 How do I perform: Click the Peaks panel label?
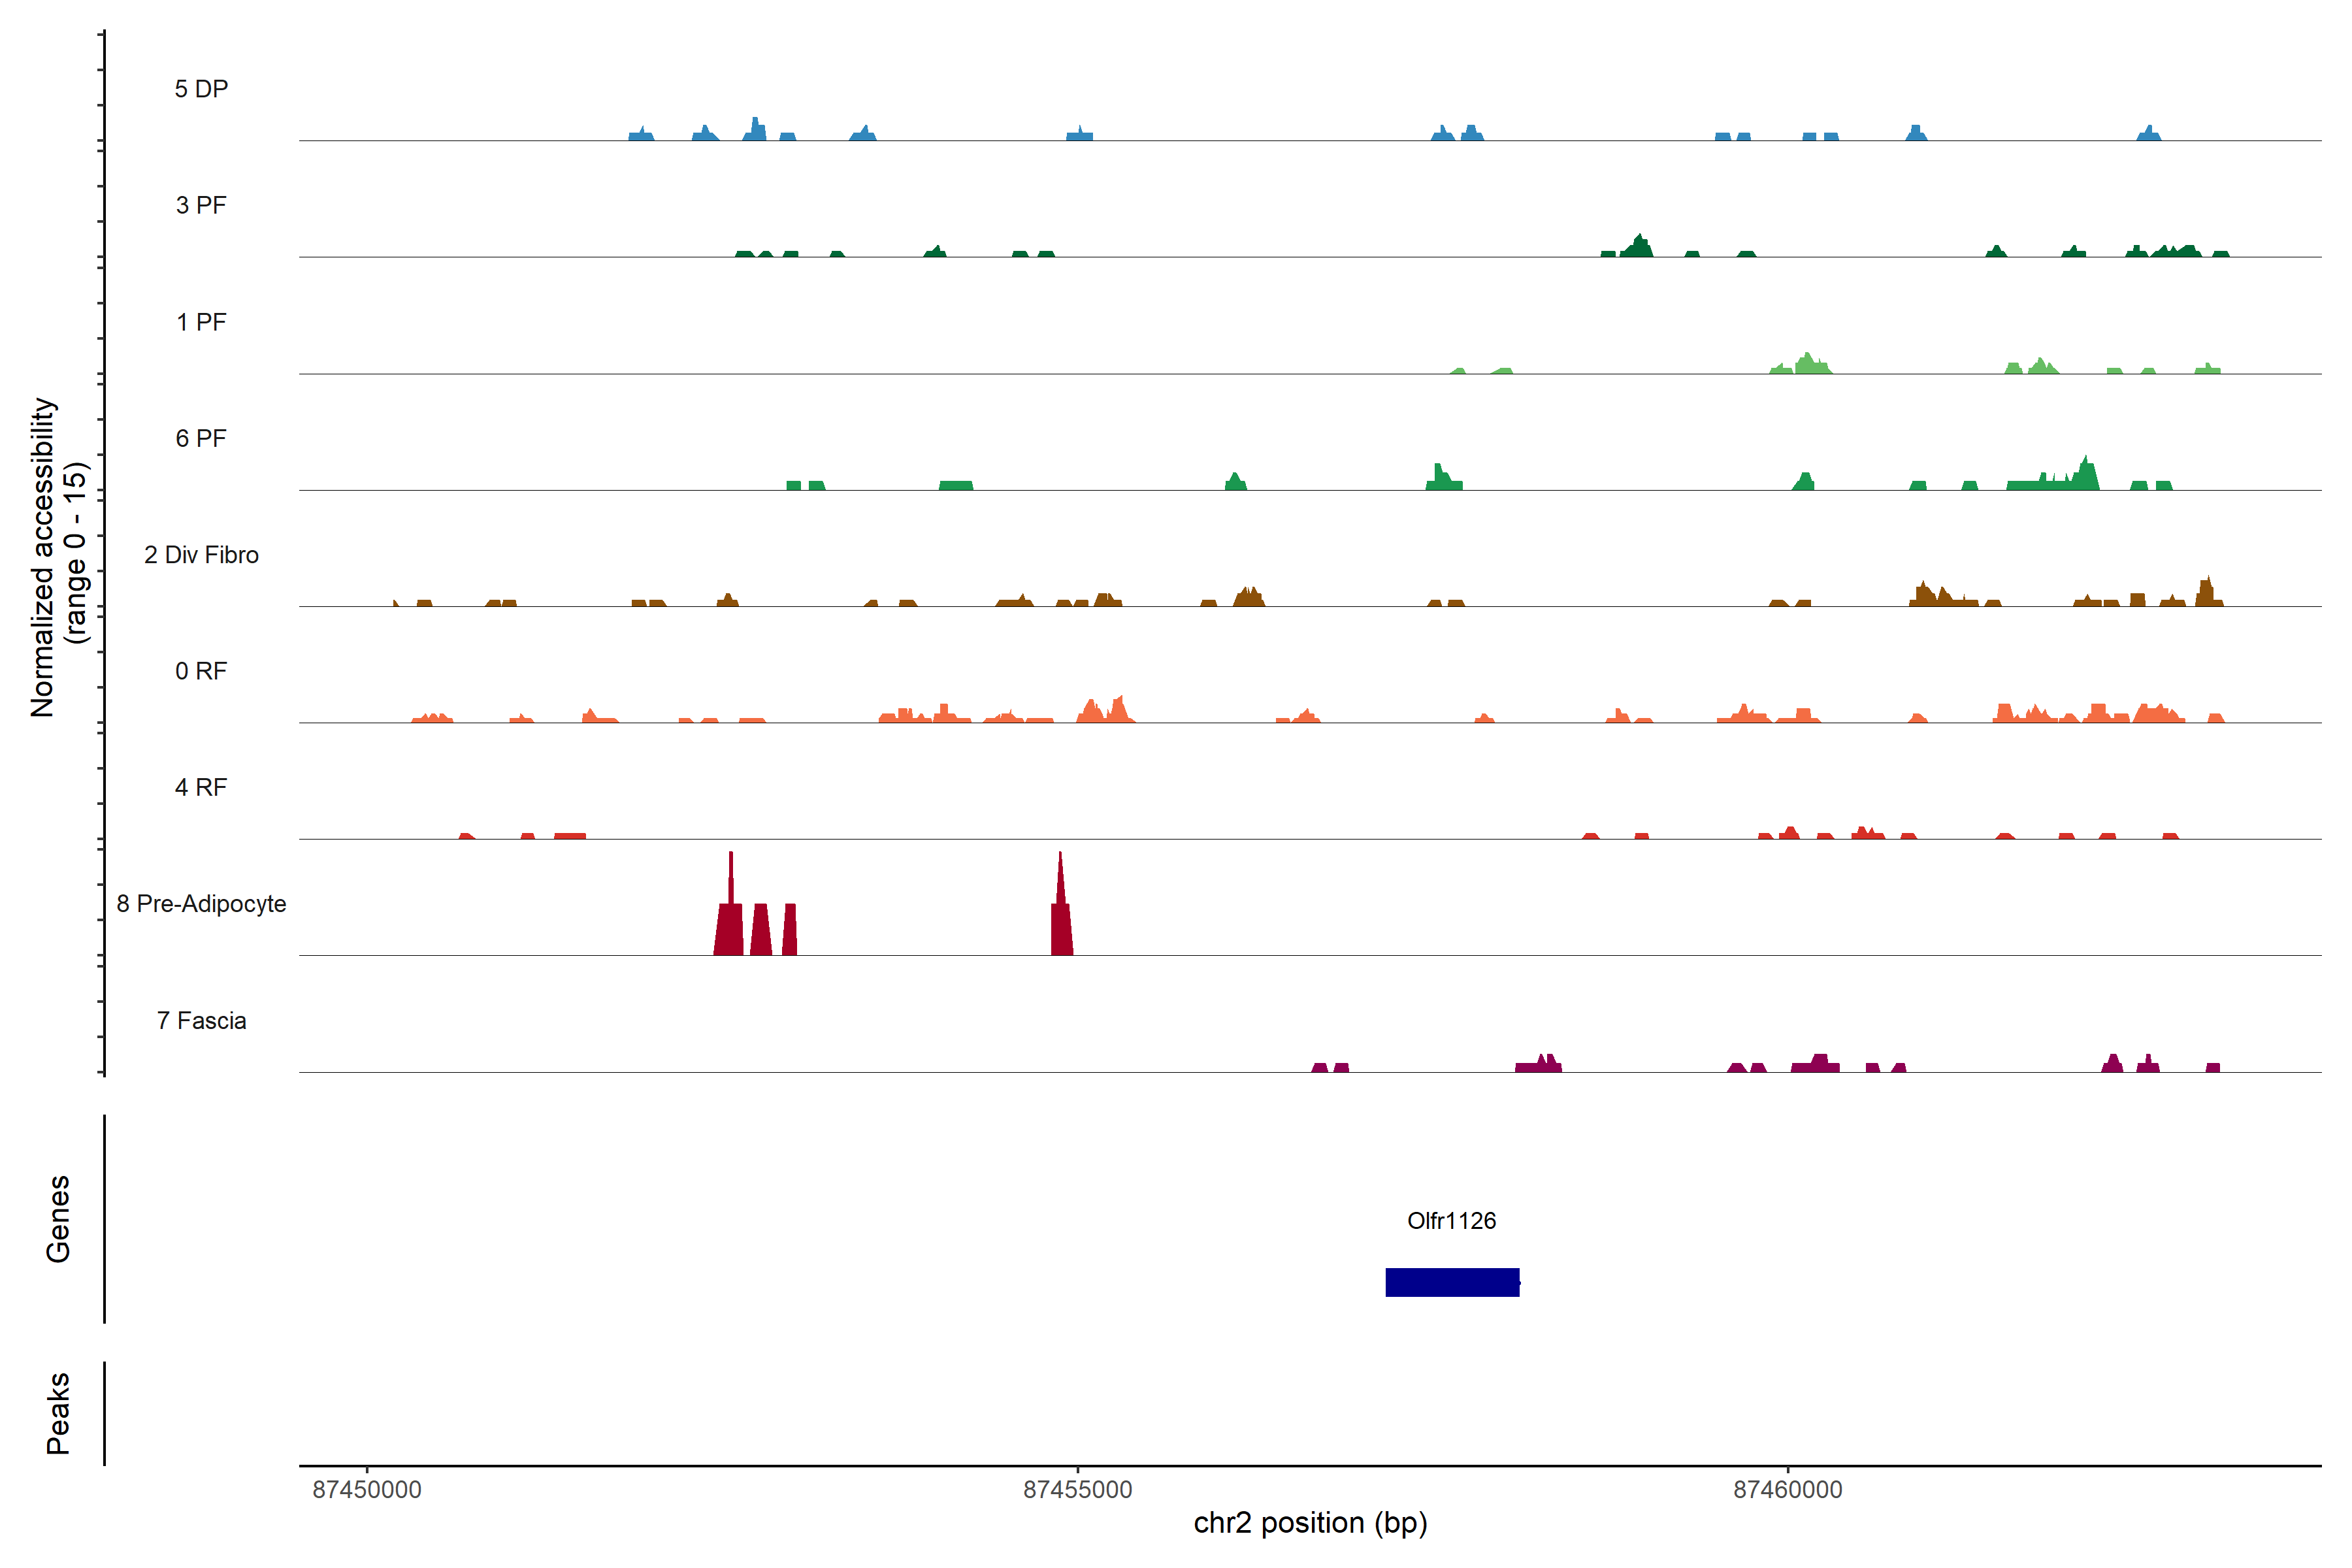[x=58, y=1413]
